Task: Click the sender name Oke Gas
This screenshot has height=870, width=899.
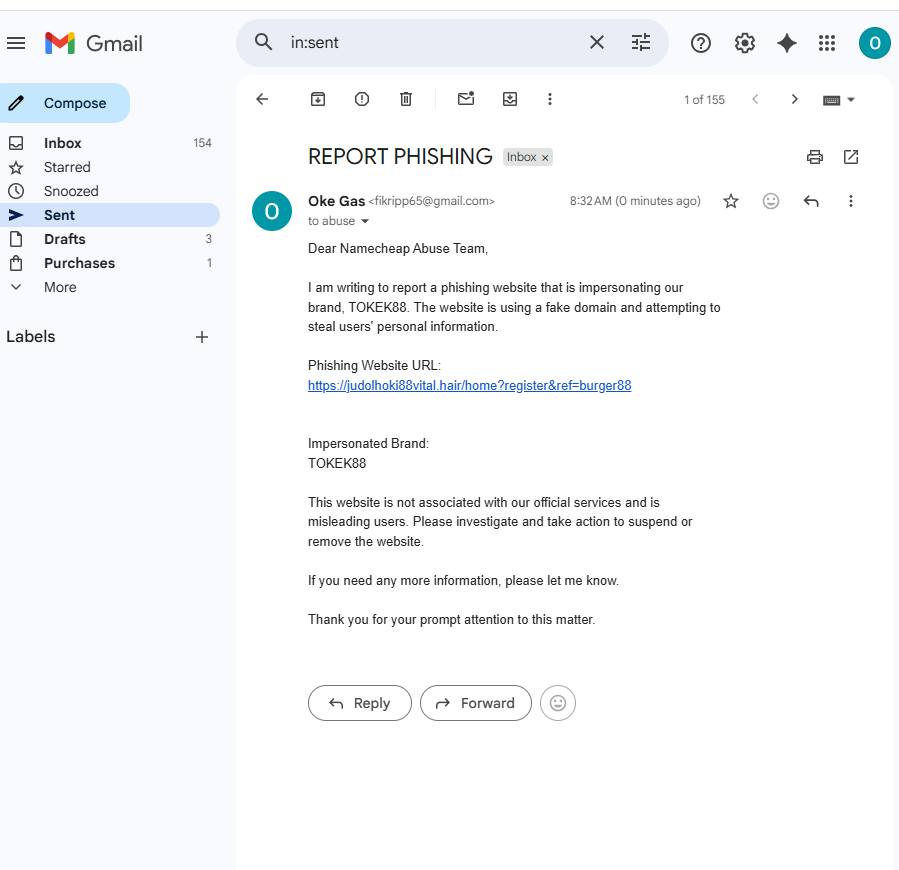Action: tap(337, 201)
